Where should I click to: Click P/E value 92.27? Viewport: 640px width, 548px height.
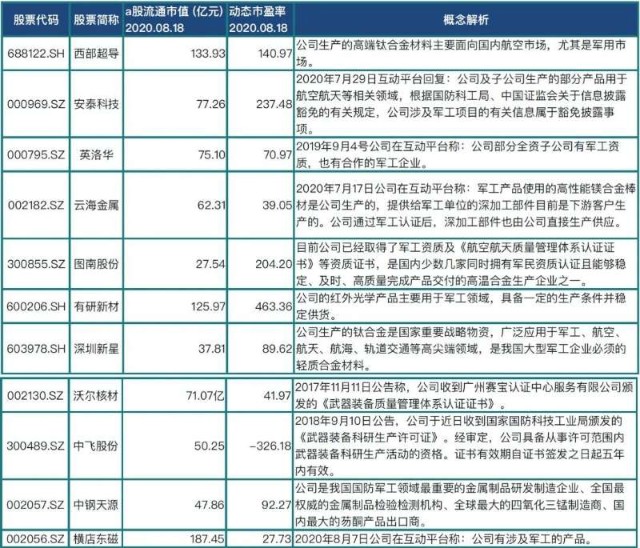click(277, 505)
